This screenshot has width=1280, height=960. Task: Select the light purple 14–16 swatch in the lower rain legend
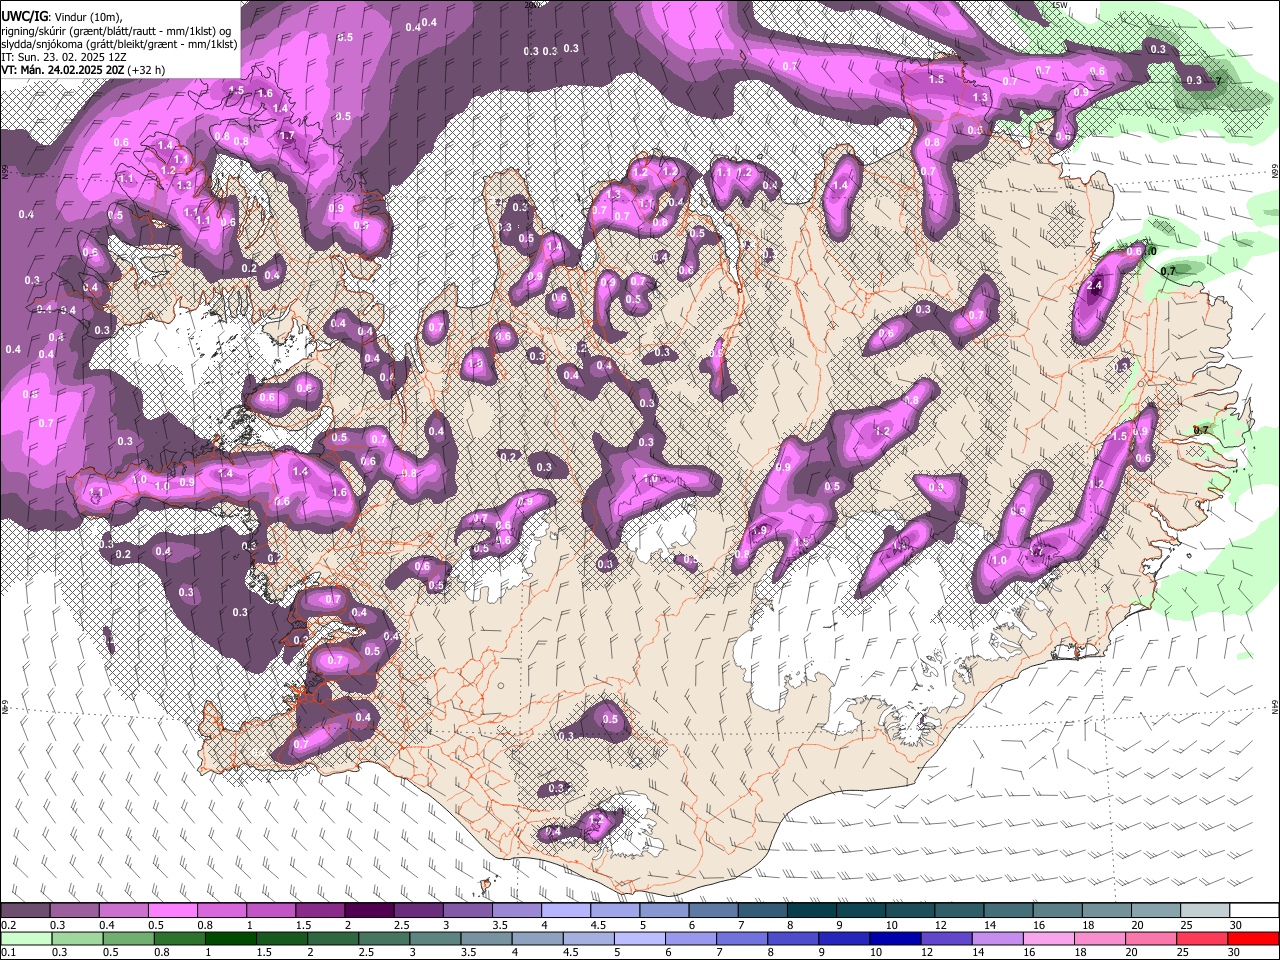[996, 938]
